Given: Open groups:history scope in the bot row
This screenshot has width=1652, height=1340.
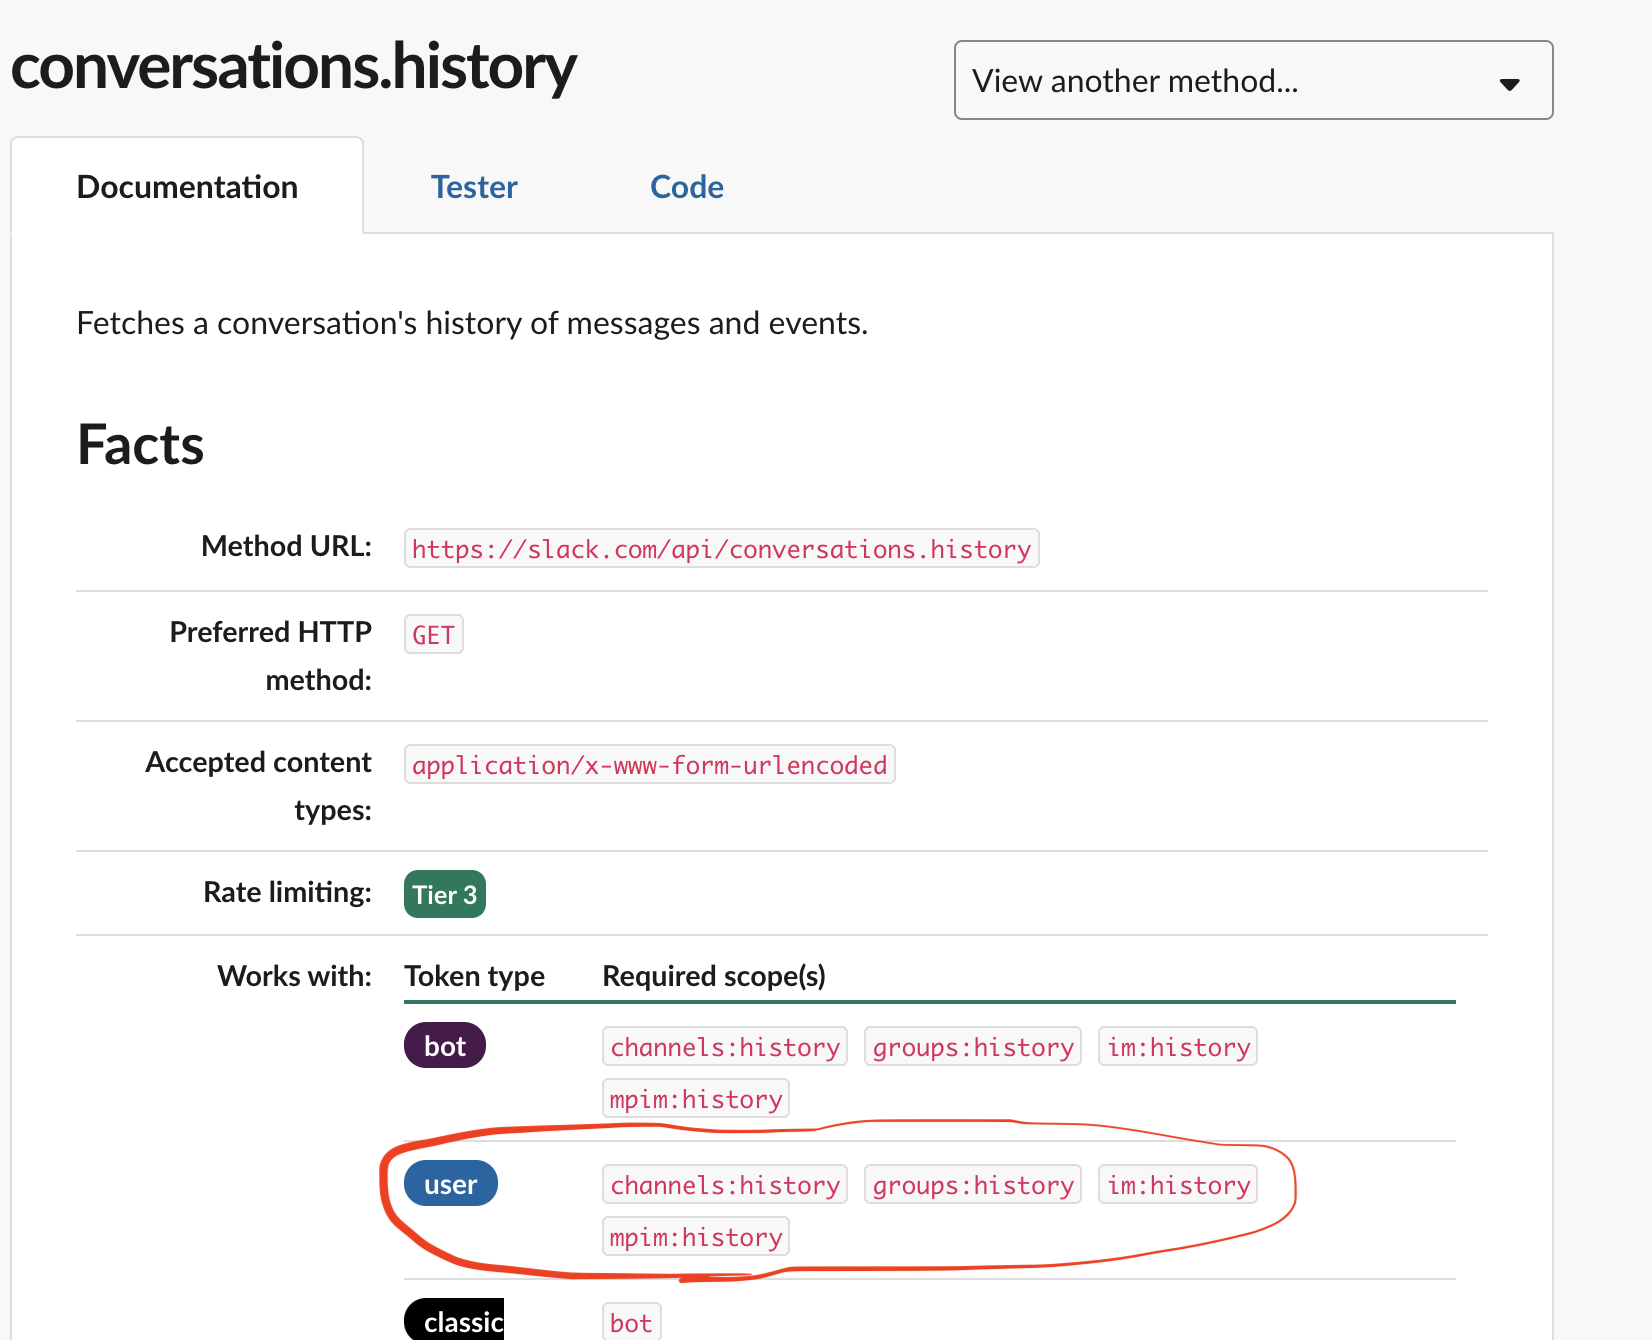Looking at the screenshot, I should tap(972, 1047).
